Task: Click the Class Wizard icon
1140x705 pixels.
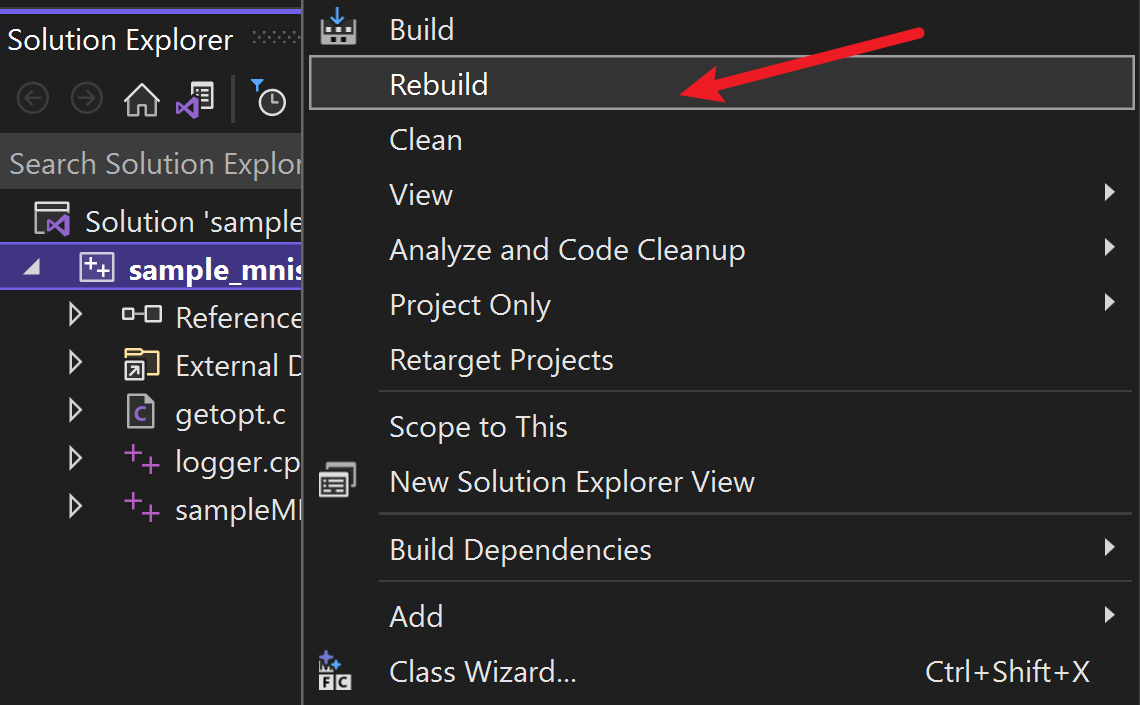Action: (x=334, y=670)
